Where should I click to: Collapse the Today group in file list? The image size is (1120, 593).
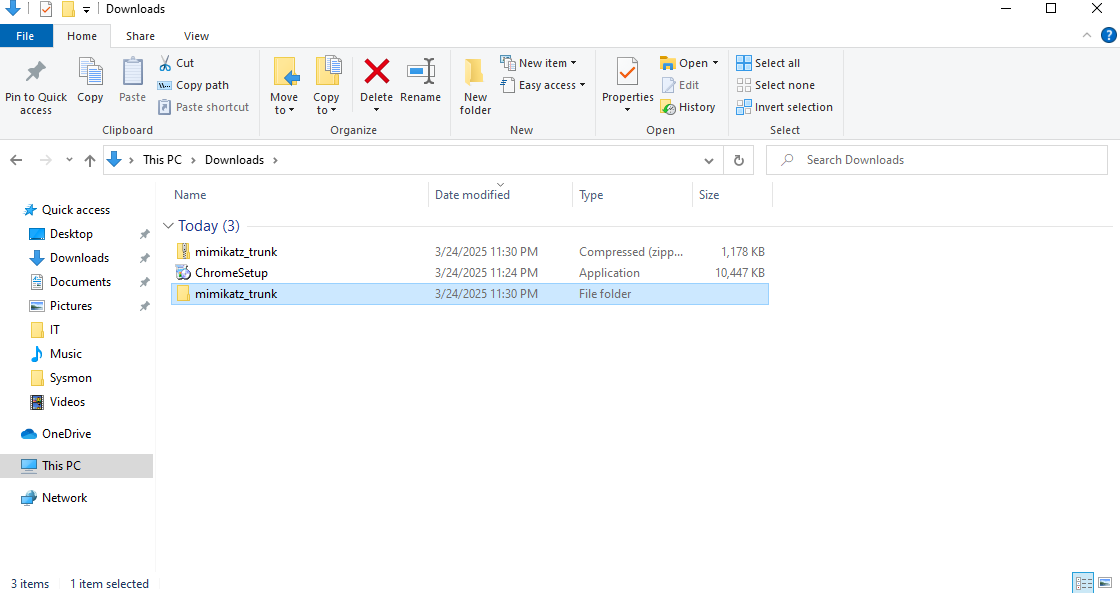click(168, 226)
